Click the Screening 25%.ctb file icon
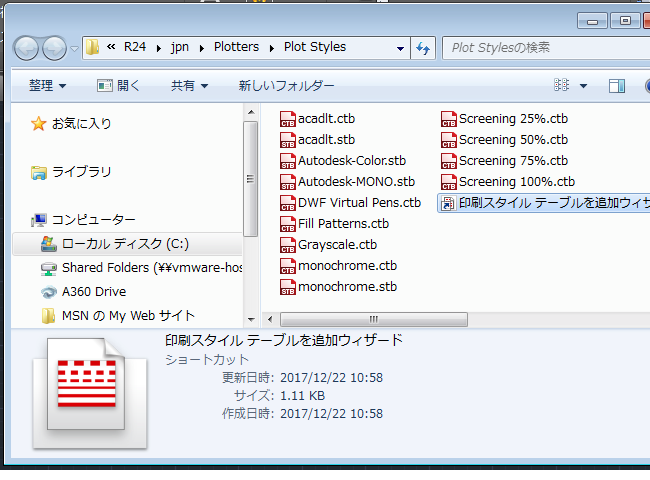The width and height of the screenshot is (650, 480). [x=449, y=119]
